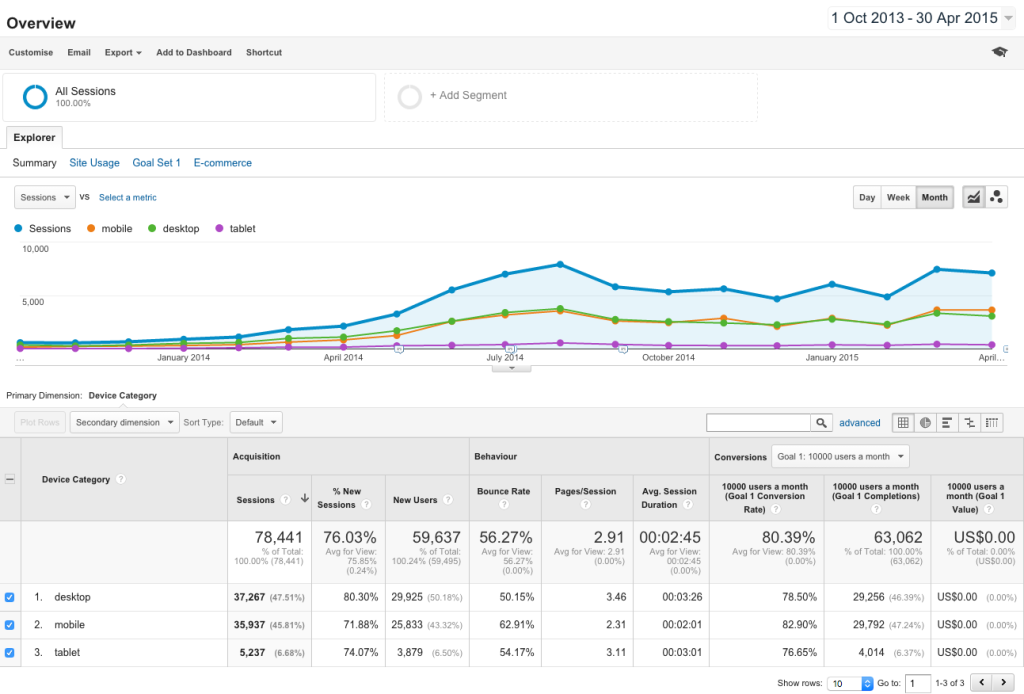Expand the Goal 1 conversions dropdown

(x=841, y=456)
